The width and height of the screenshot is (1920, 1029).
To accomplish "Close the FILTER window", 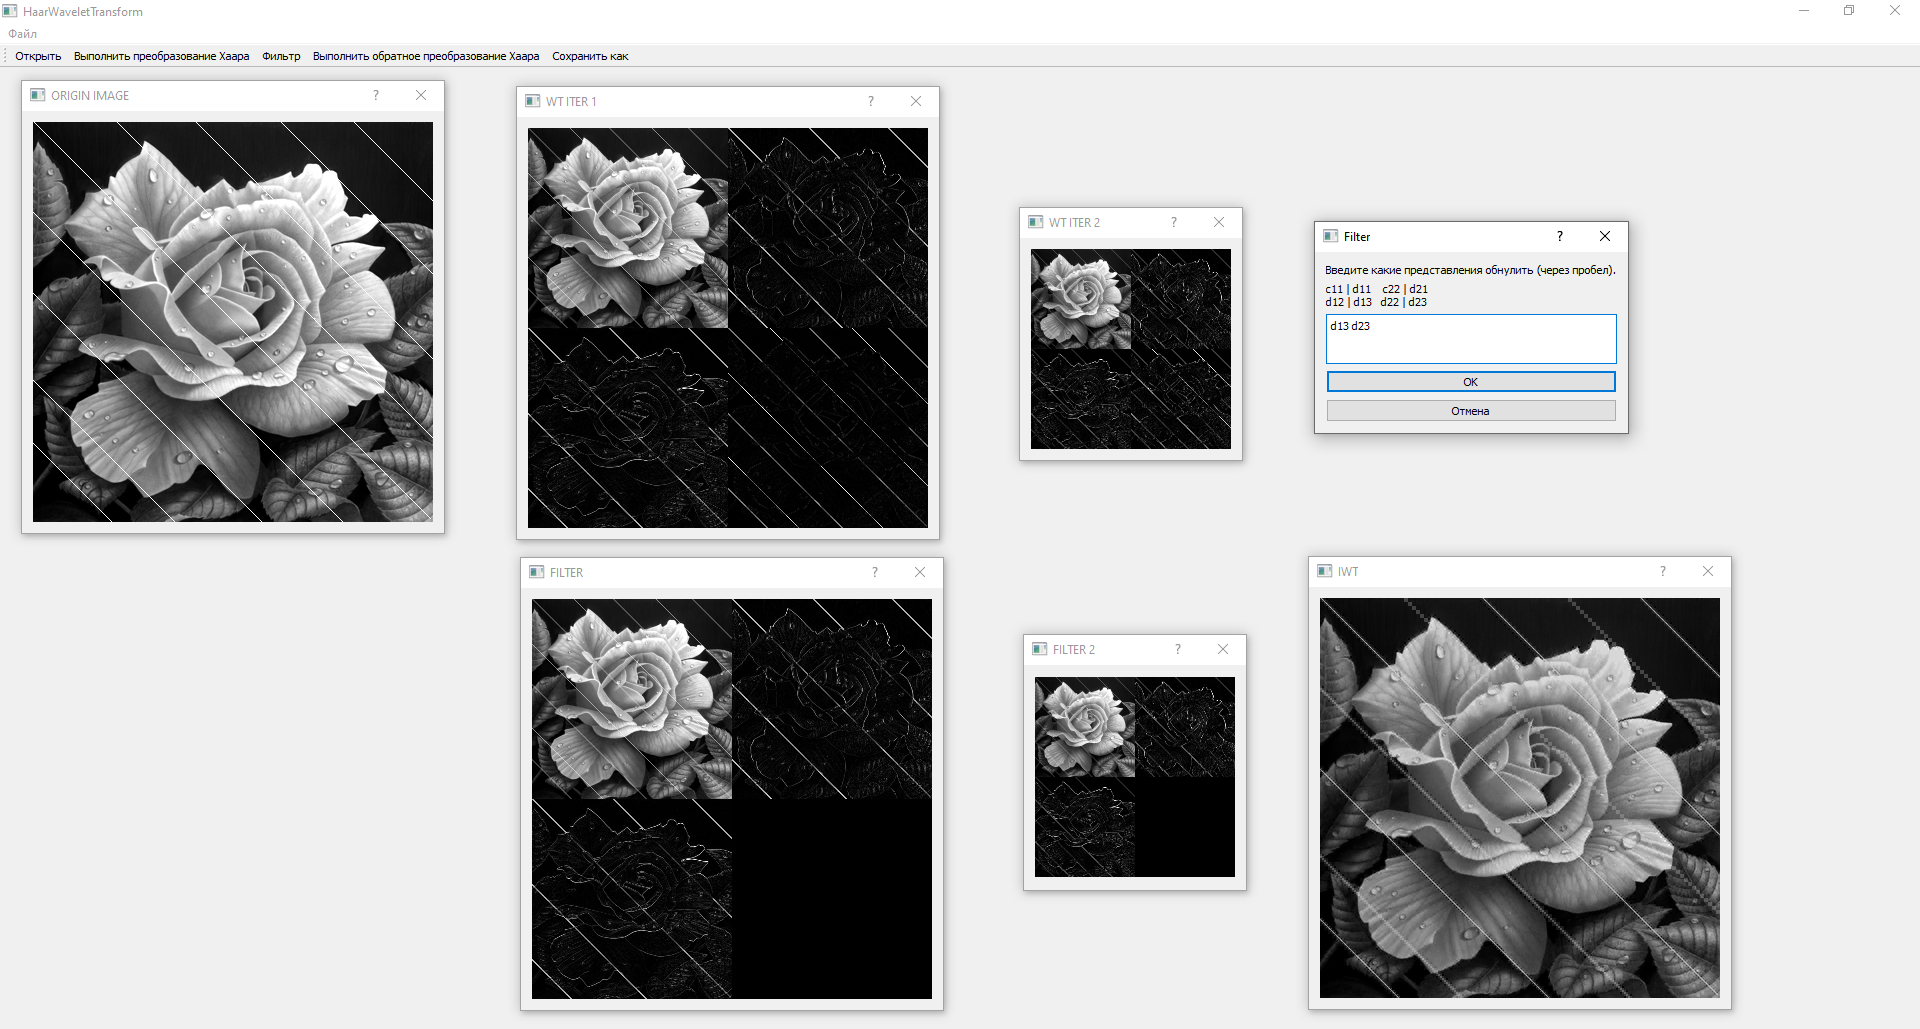I will point(920,572).
